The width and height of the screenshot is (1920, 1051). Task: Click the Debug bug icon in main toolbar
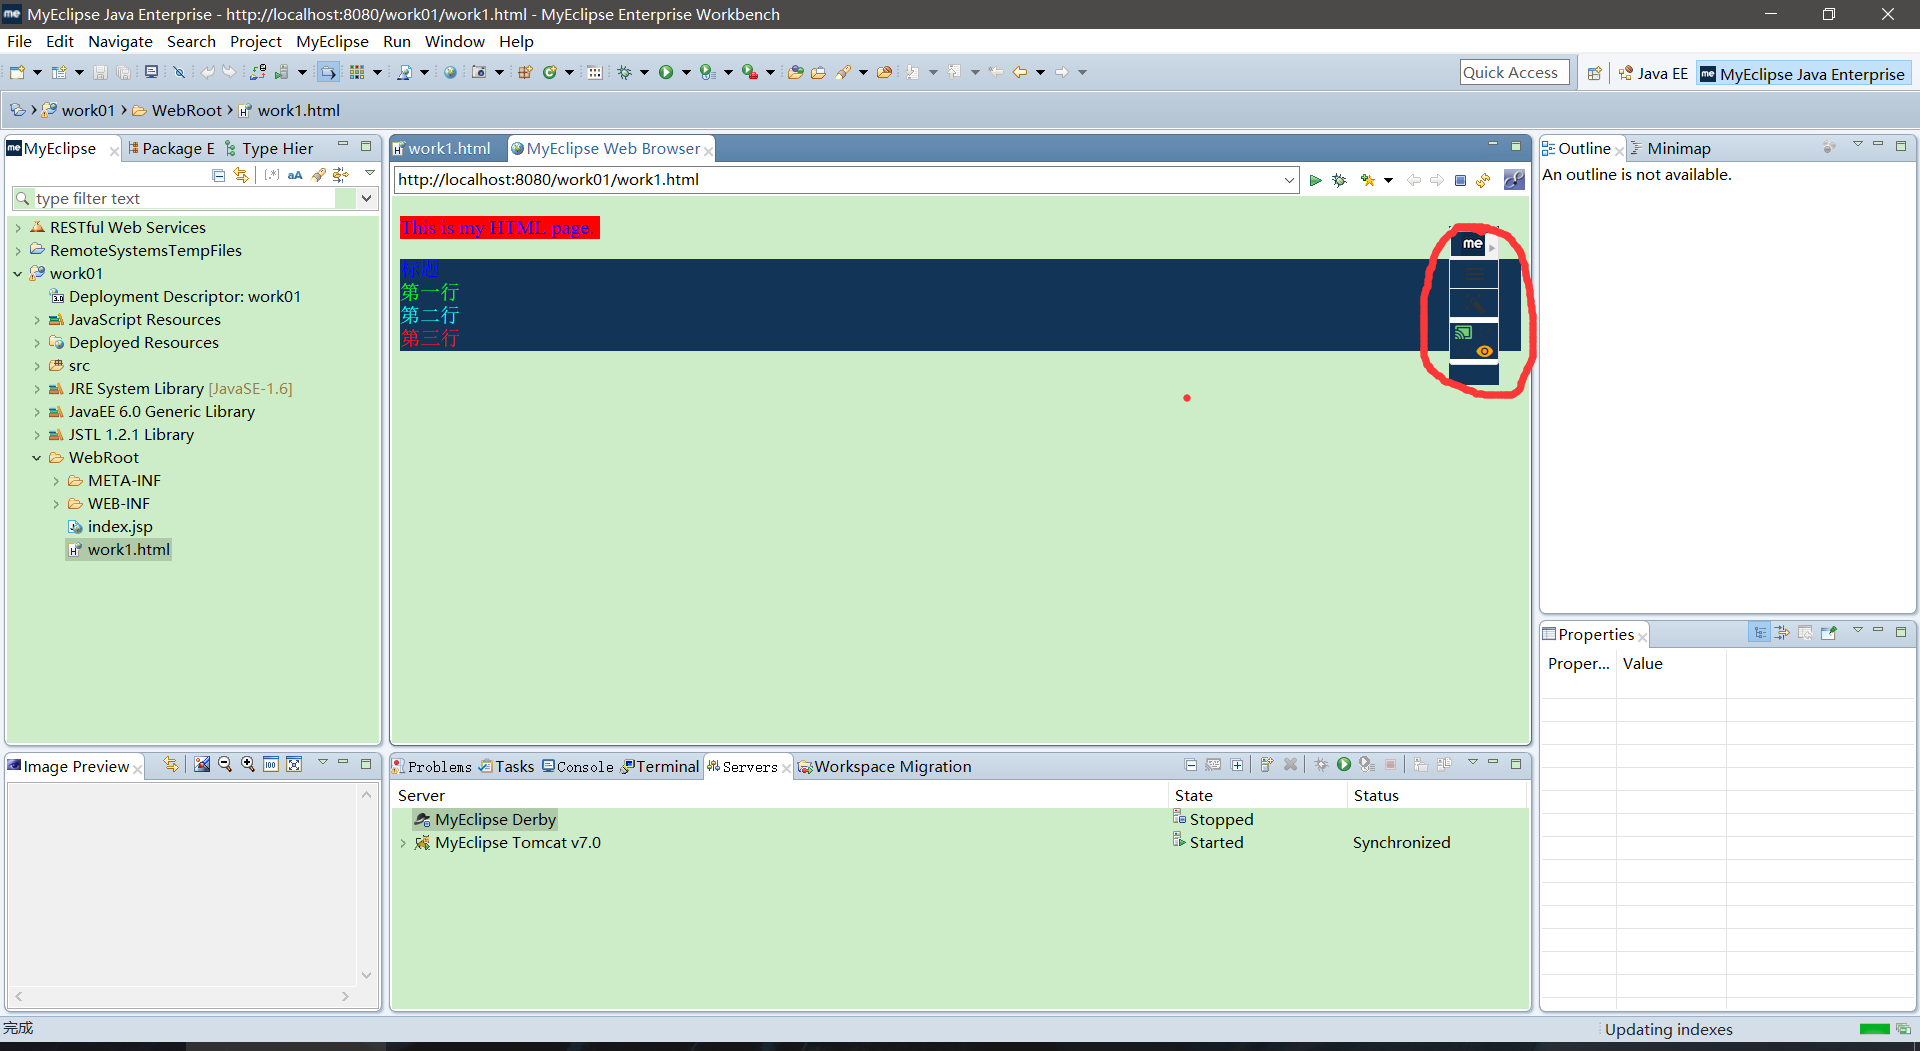point(624,72)
